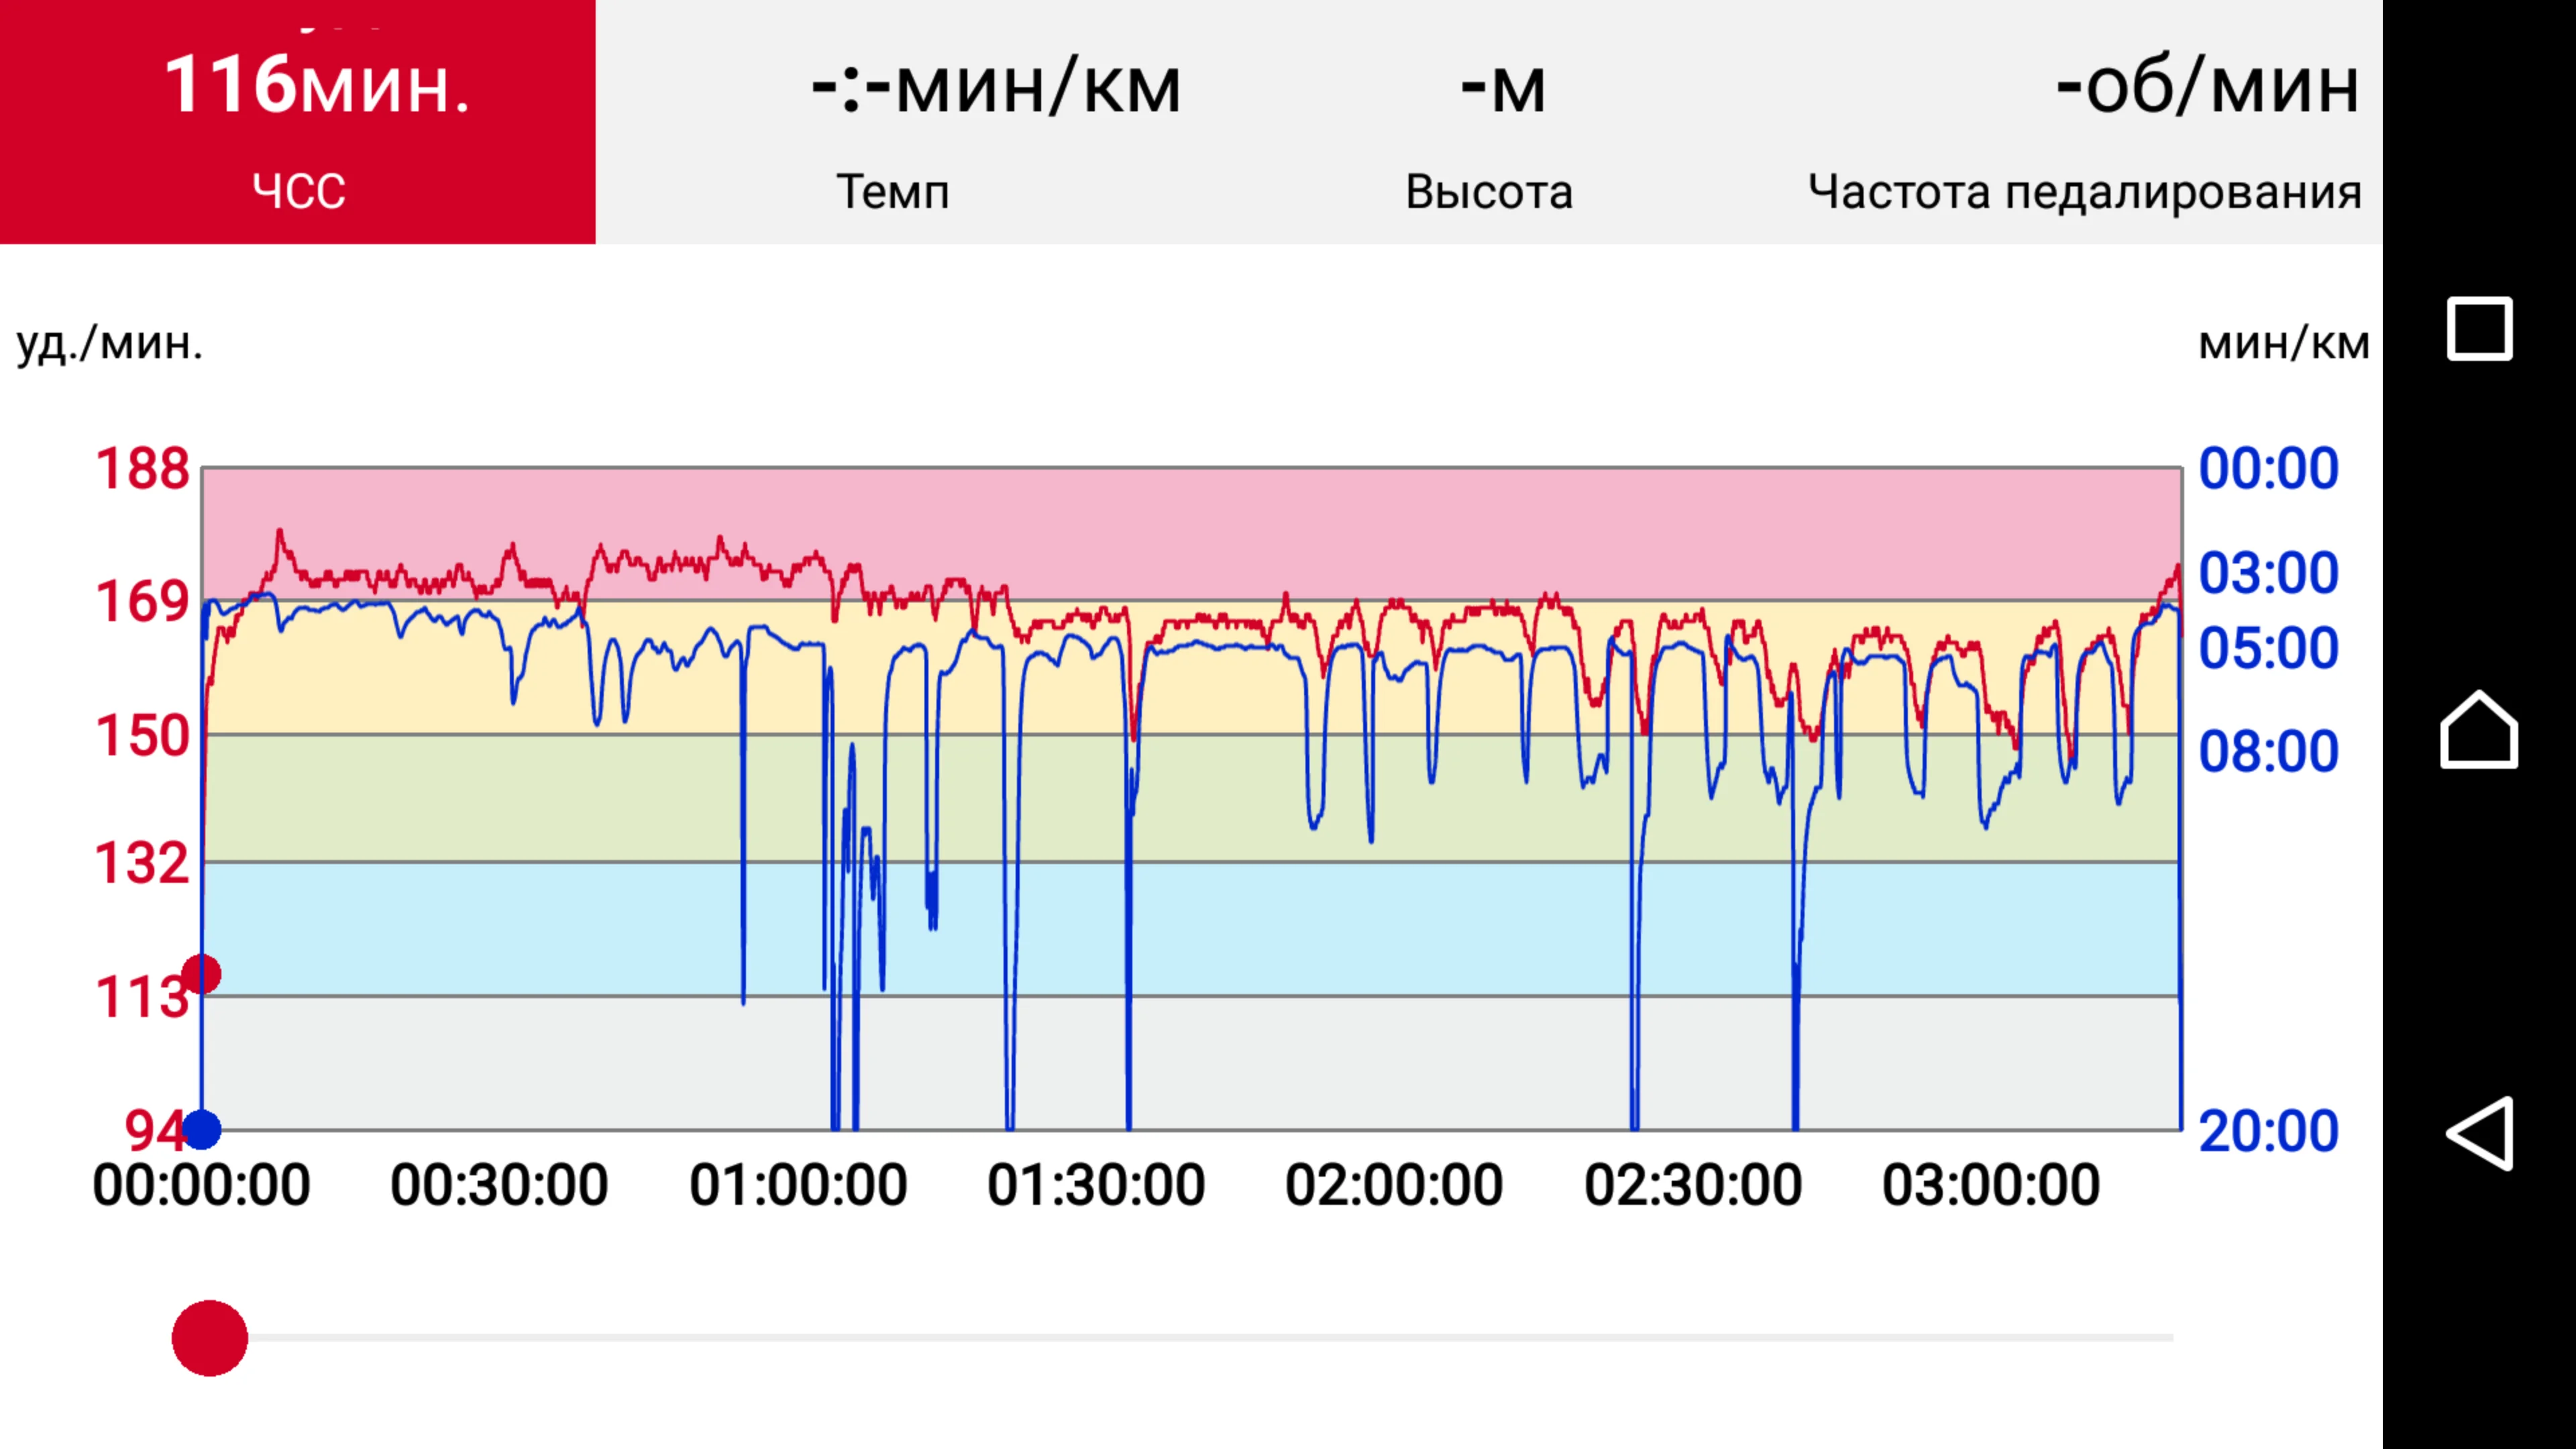Screen dimensions: 2576x1449
Task: Tap the 188 heart rate axis label
Action: point(142,468)
